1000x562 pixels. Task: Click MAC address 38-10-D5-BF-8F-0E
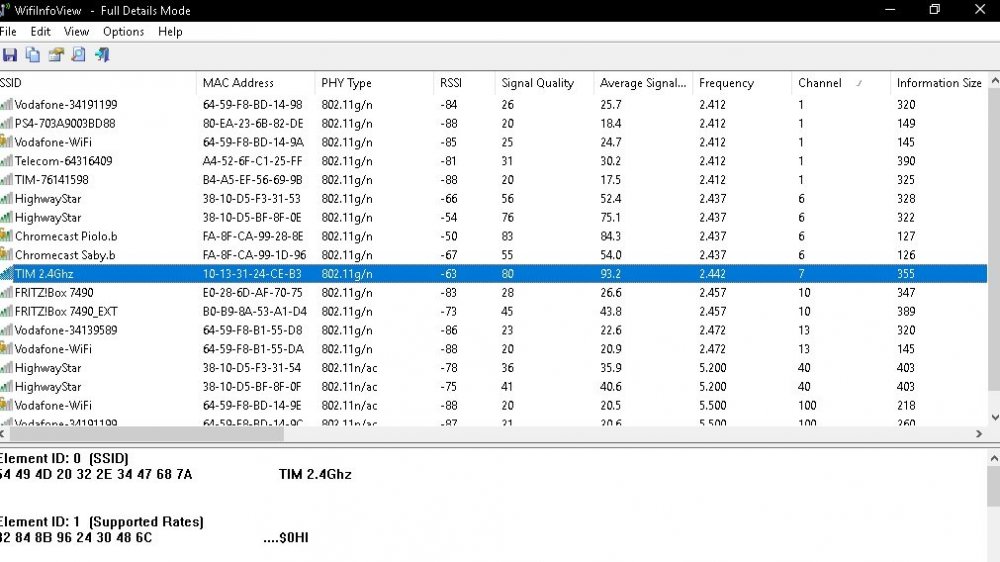tap(252, 218)
